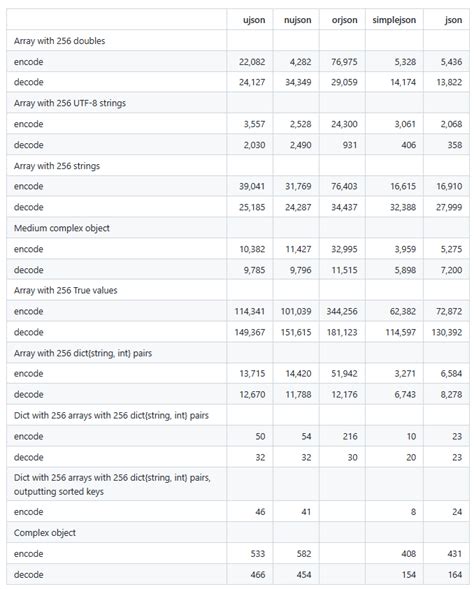The width and height of the screenshot is (474, 589).
Task: Click the json decode value 358
Action: coord(455,145)
